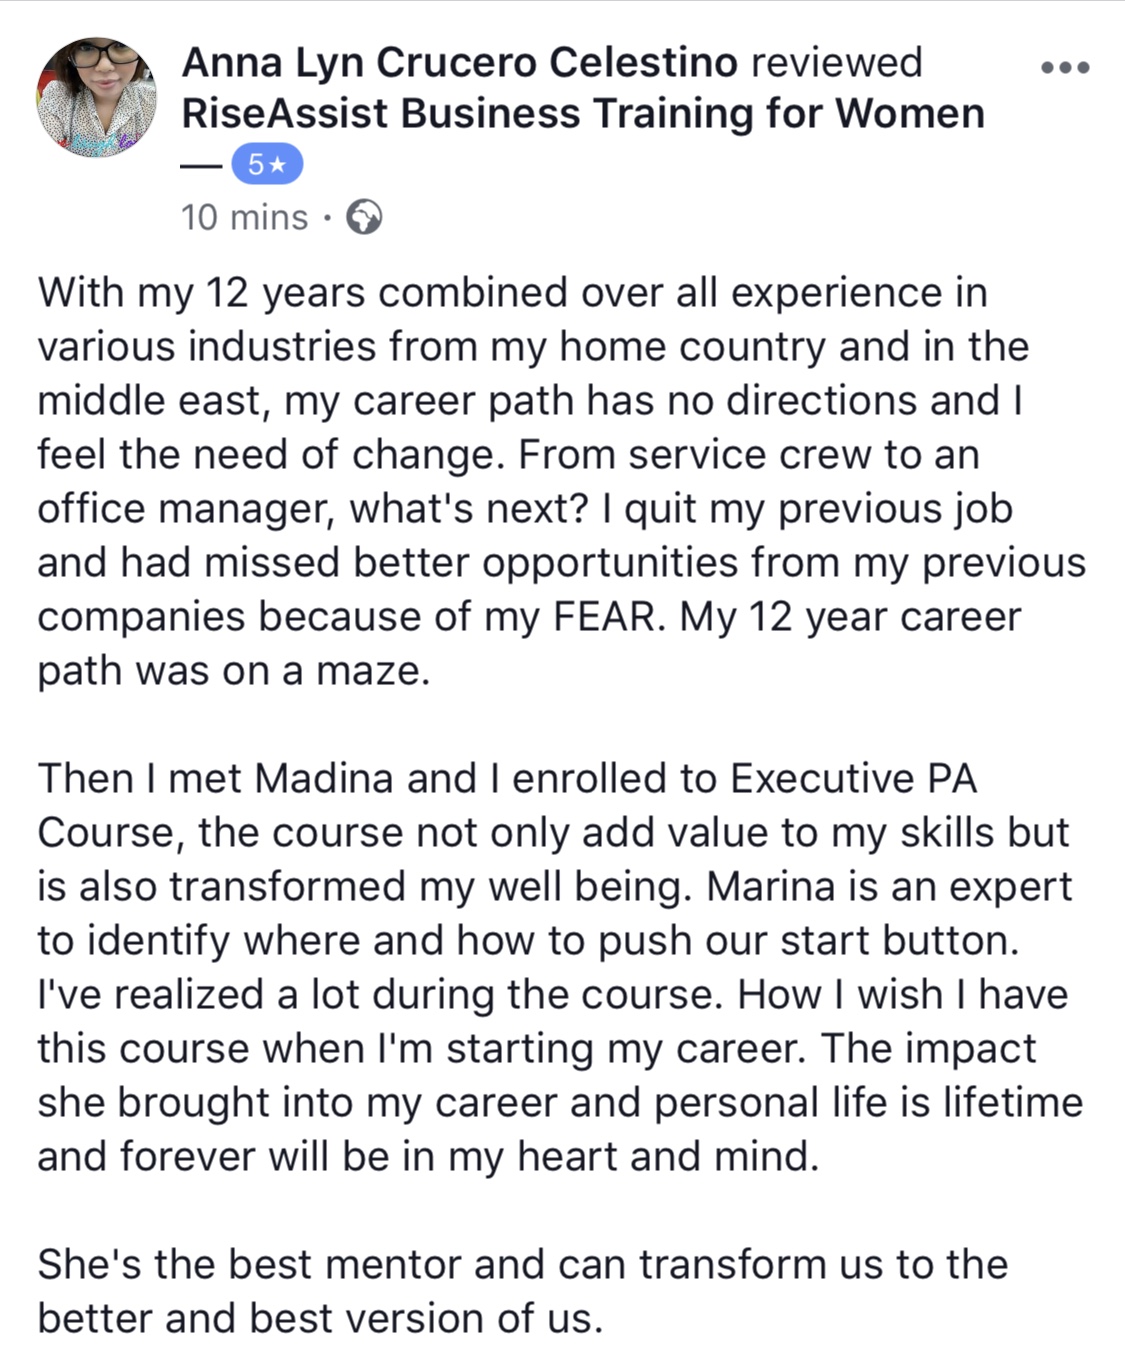Click the word 'reviewed' in the header
This screenshot has width=1125, height=1369.
[836, 63]
